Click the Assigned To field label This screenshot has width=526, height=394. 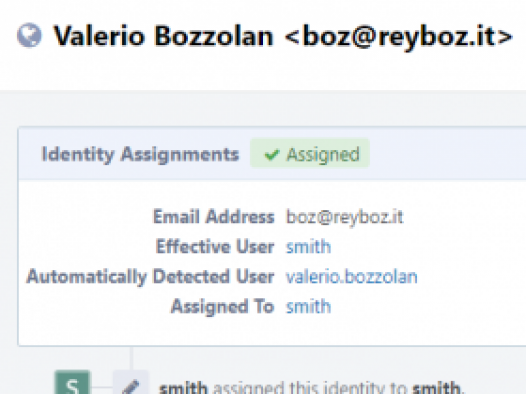click(x=222, y=306)
